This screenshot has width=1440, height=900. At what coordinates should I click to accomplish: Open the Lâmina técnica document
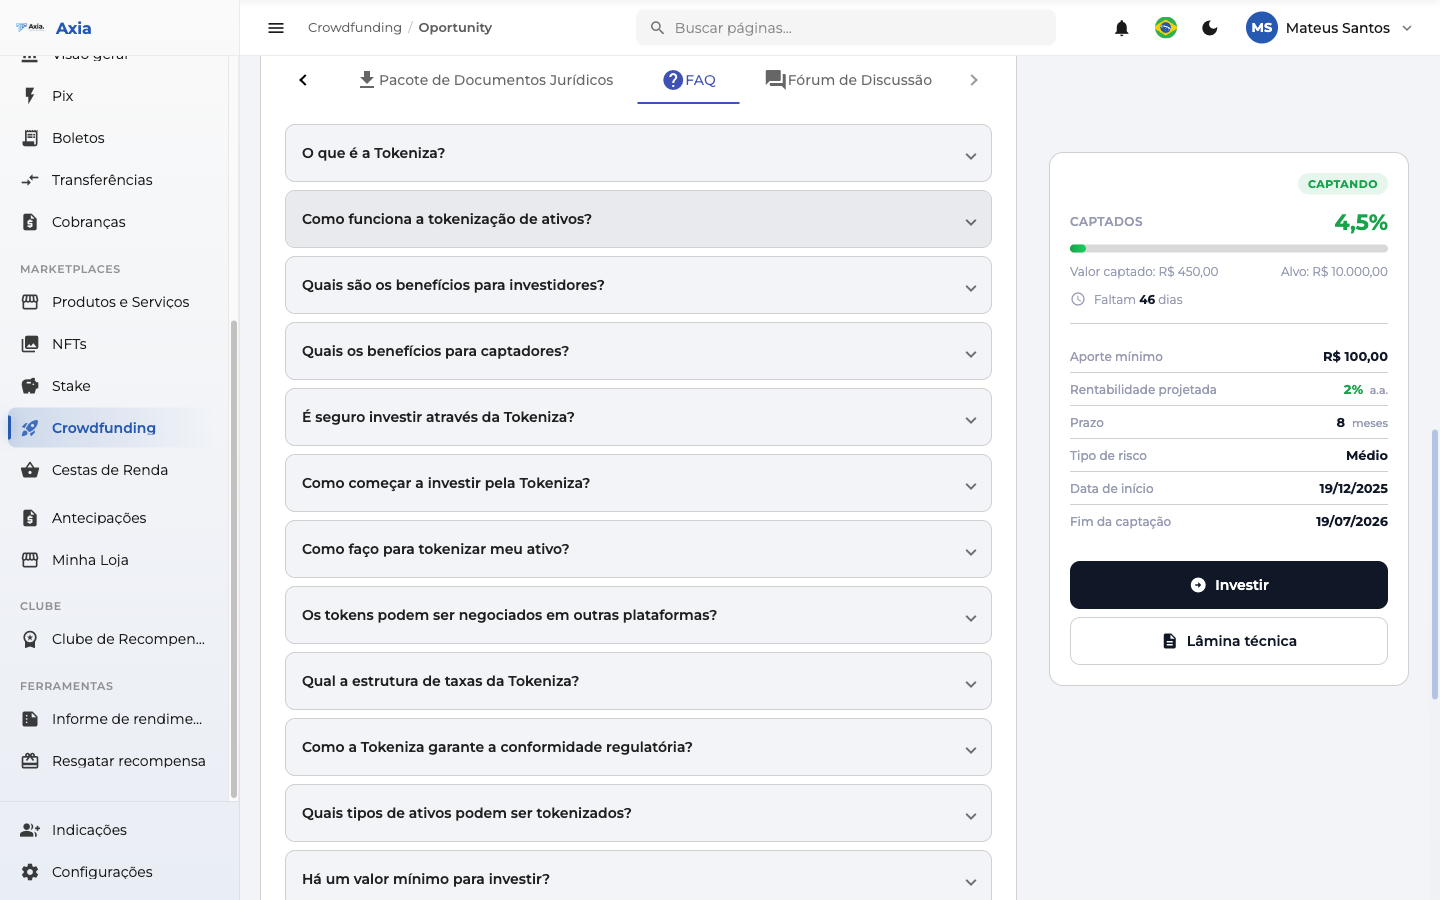1229,641
